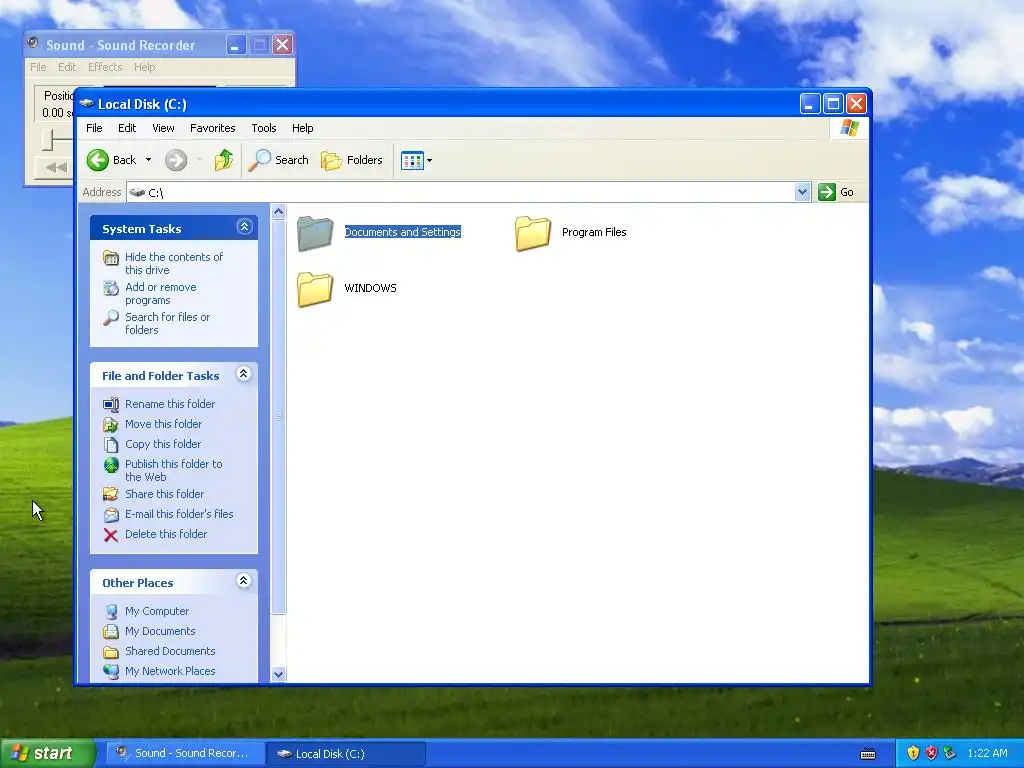Open My Computer in Other Places

point(157,611)
